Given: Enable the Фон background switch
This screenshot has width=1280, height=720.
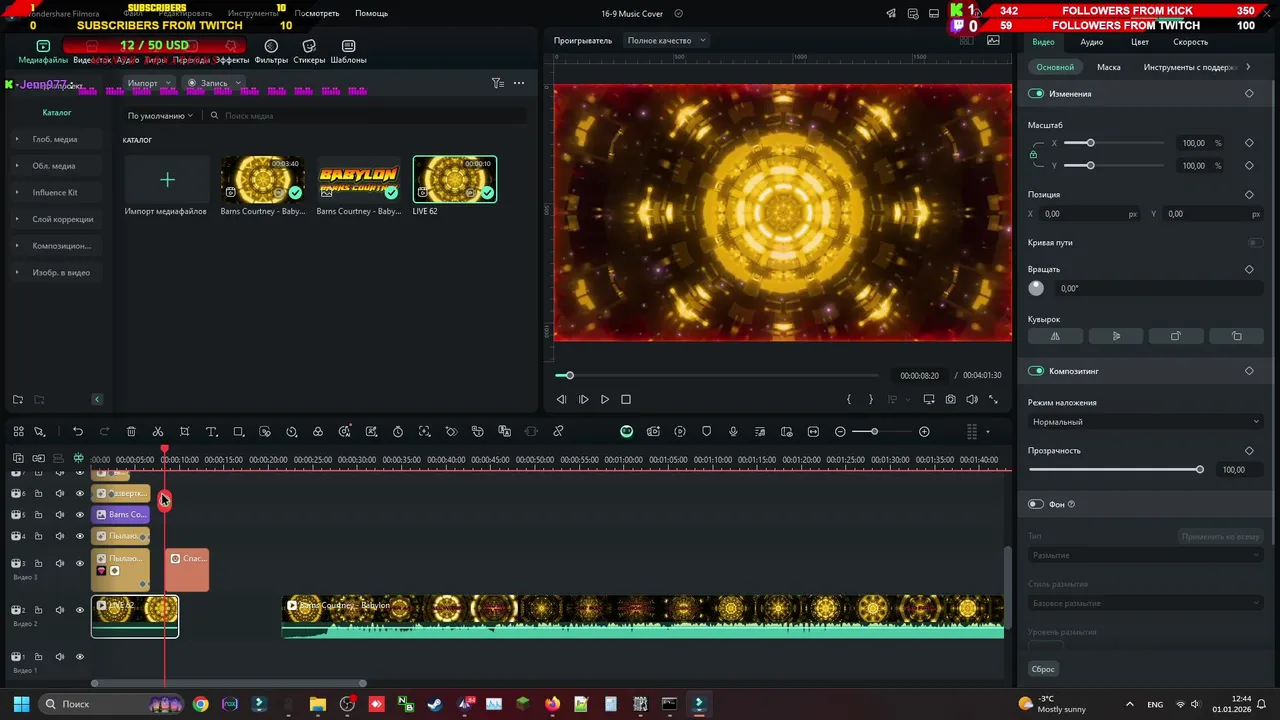Looking at the screenshot, I should click(1036, 504).
